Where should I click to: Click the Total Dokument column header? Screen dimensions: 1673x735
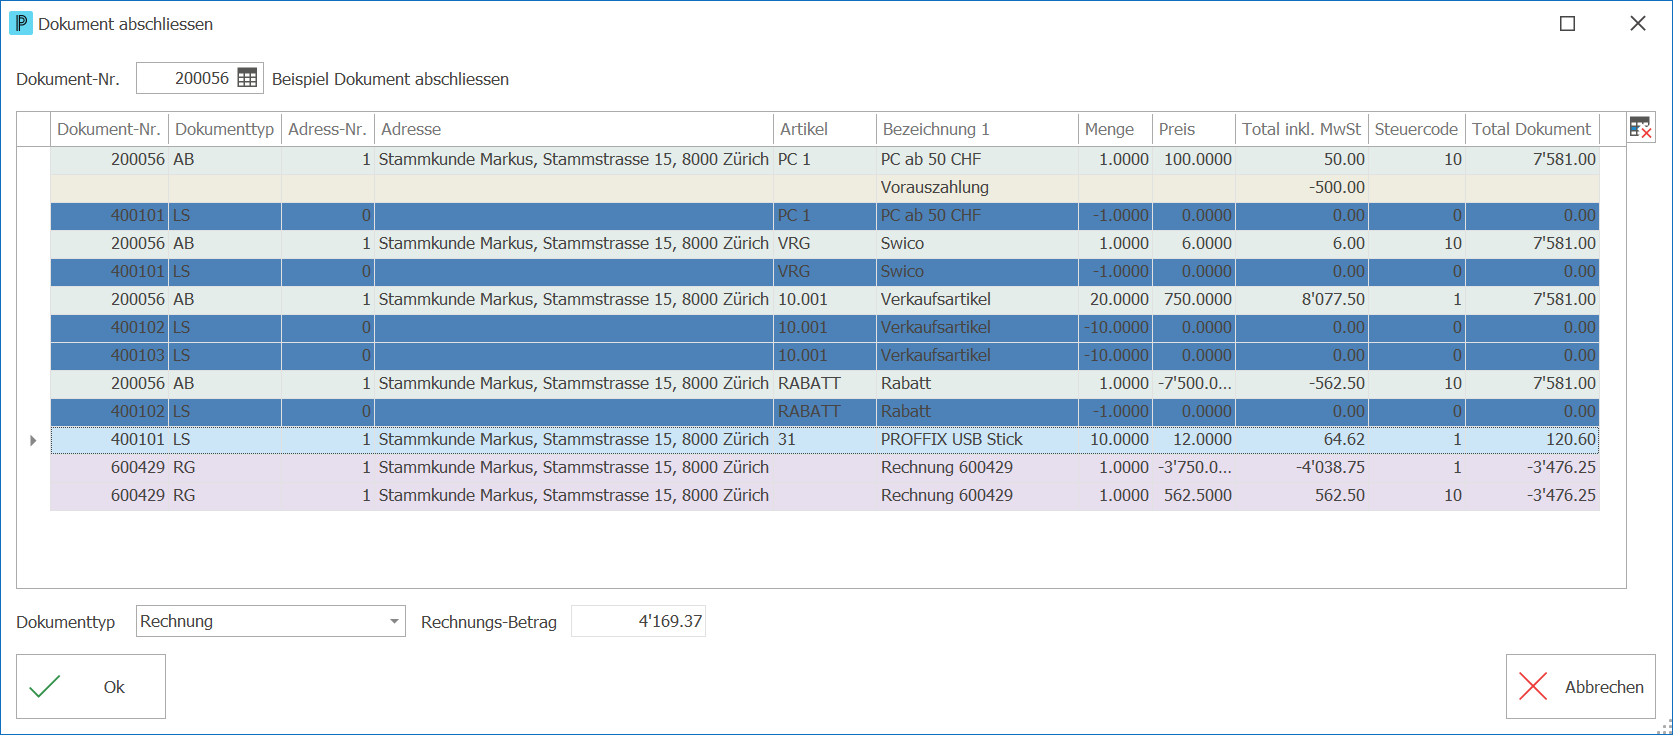click(1532, 129)
